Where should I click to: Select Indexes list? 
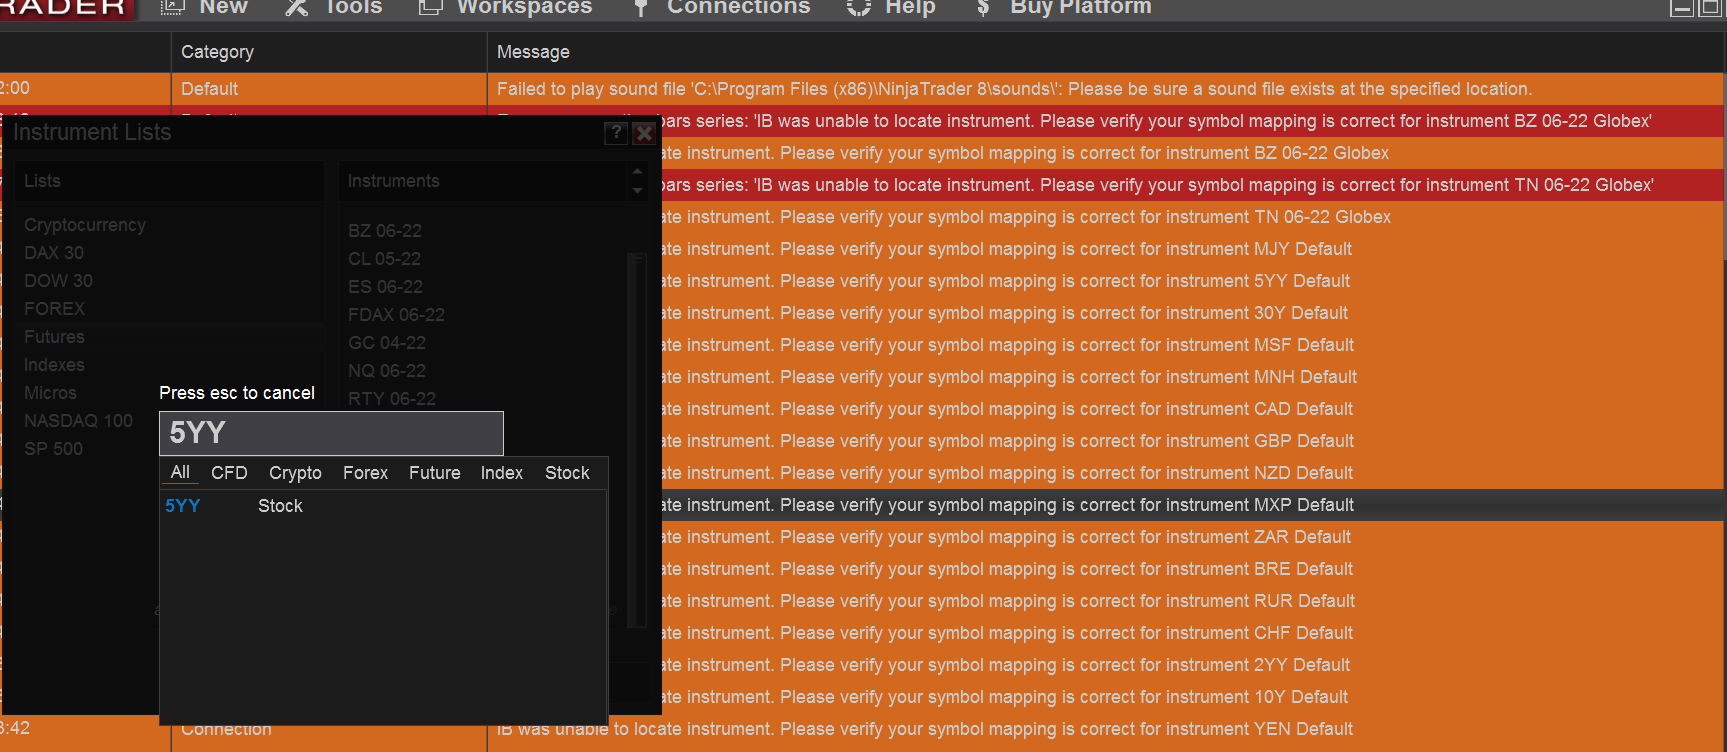pos(54,365)
